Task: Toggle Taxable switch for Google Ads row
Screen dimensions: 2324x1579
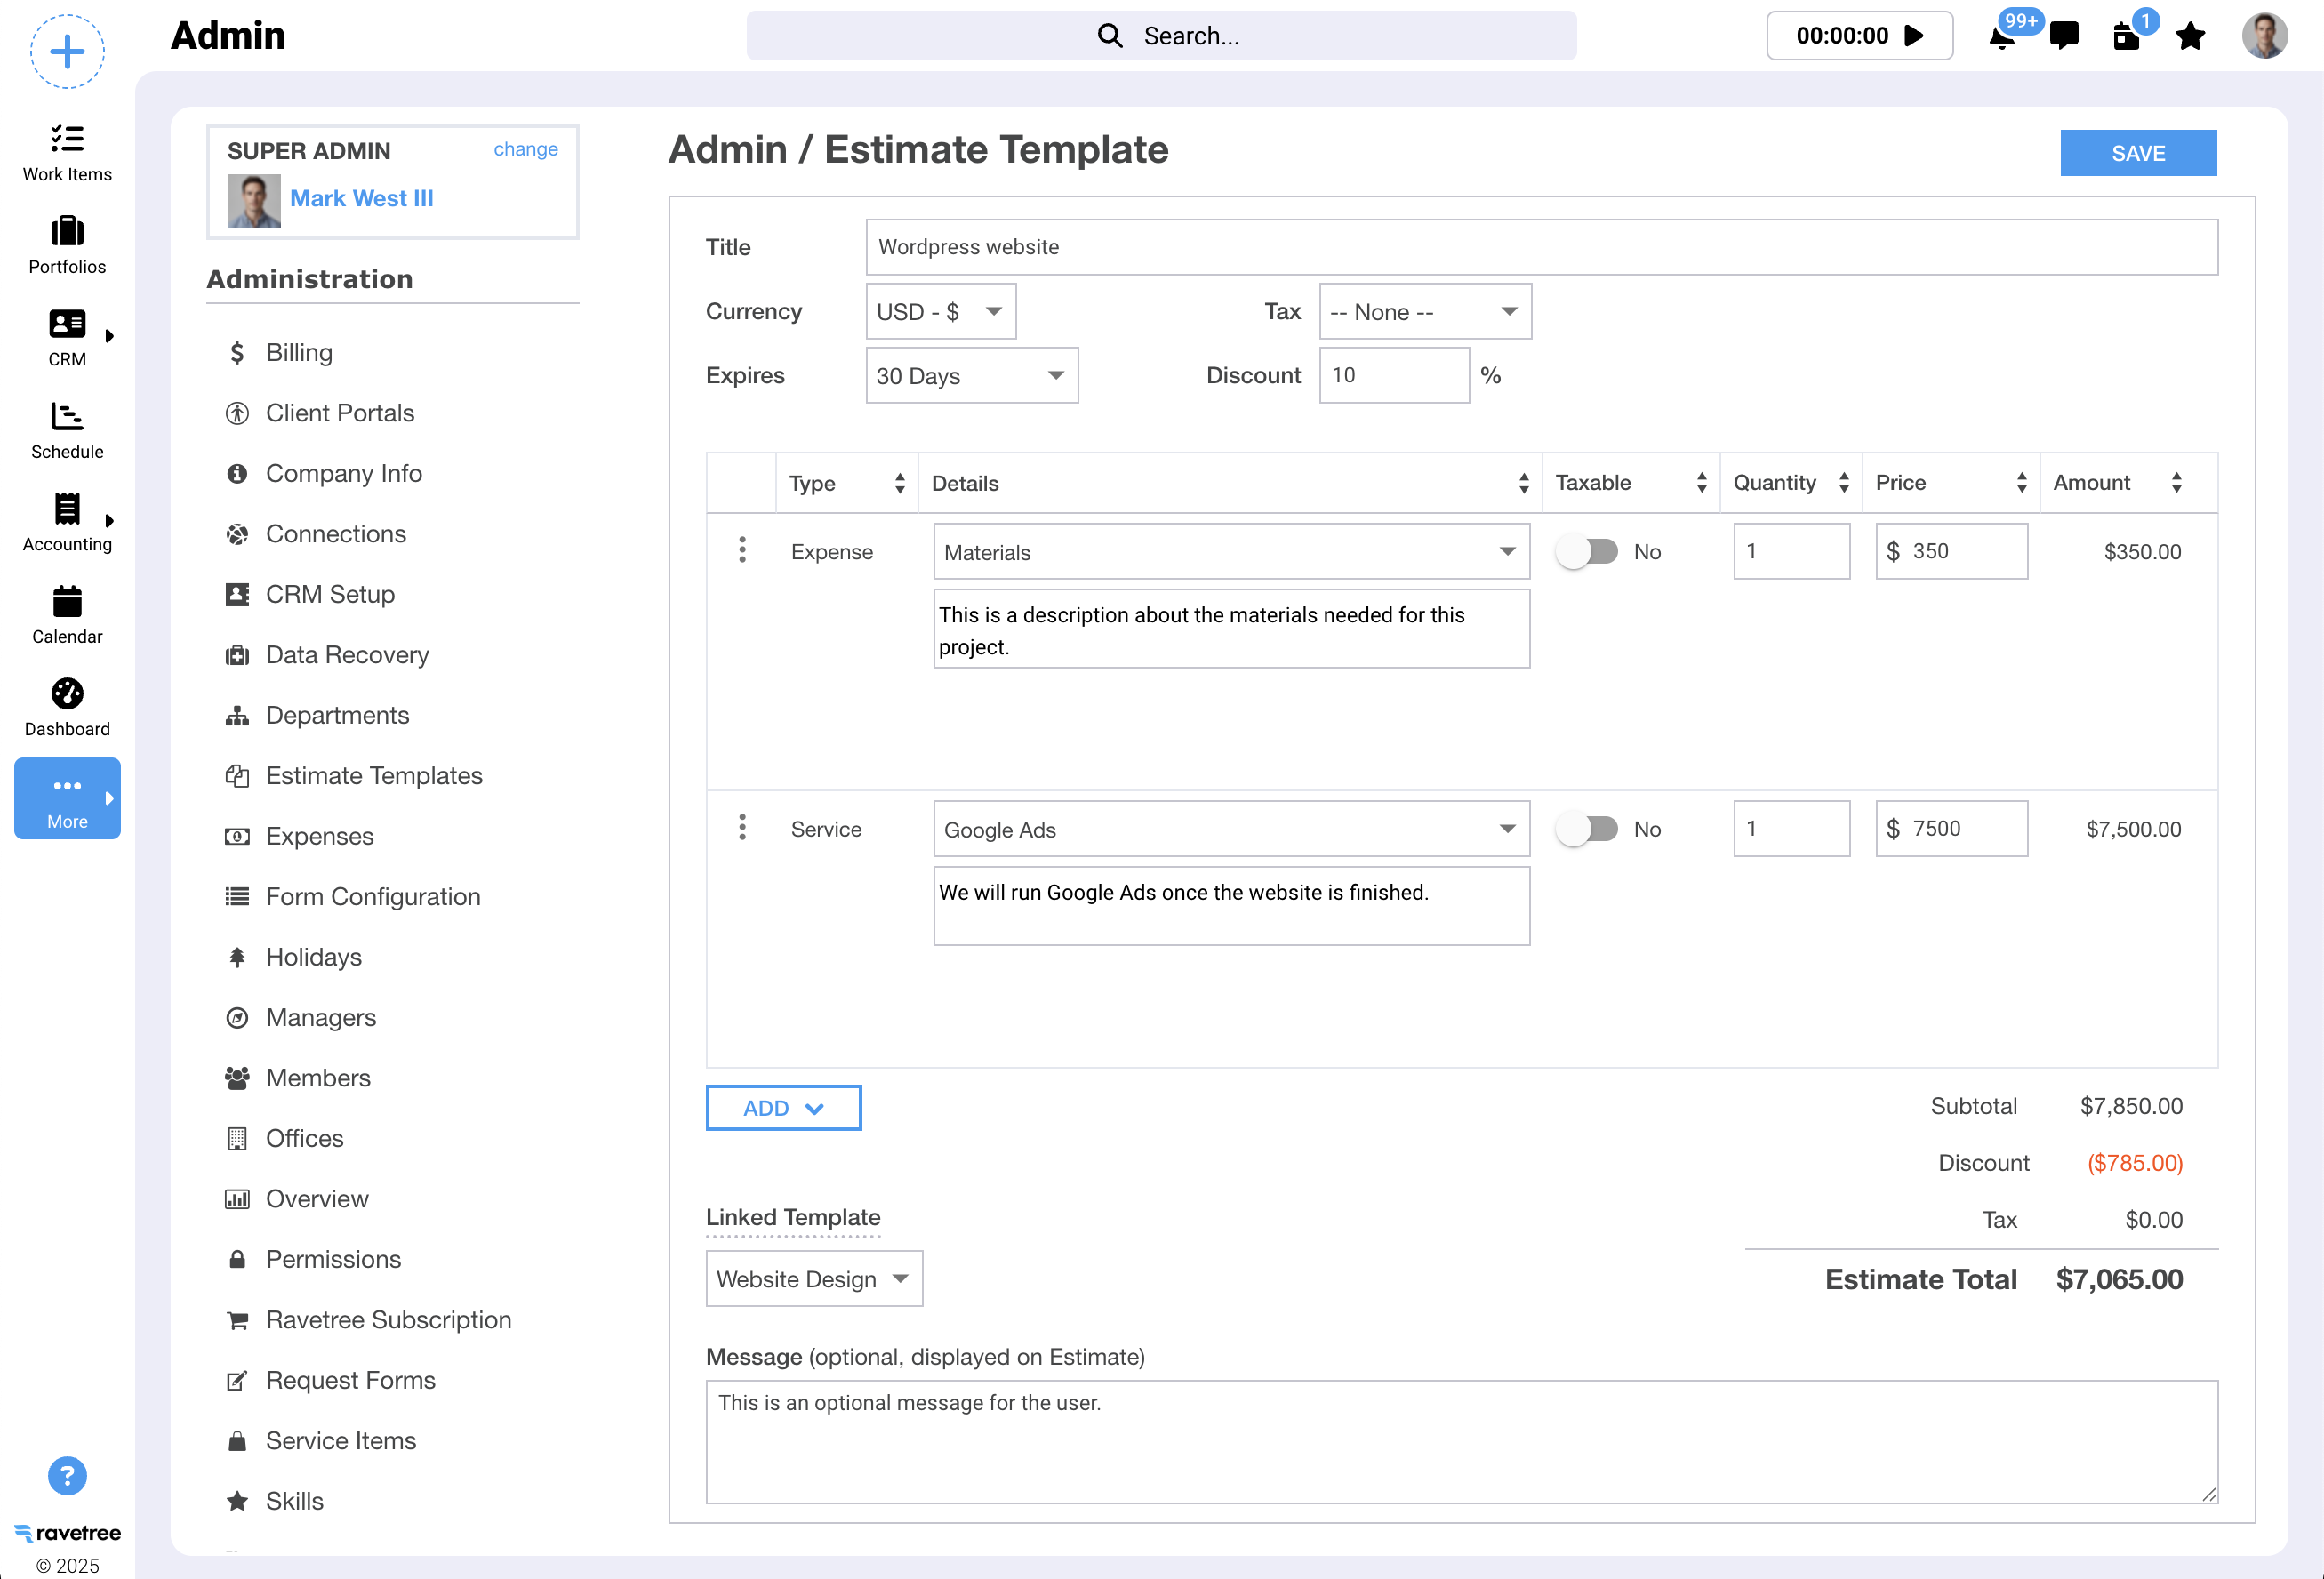Action: (x=1587, y=828)
